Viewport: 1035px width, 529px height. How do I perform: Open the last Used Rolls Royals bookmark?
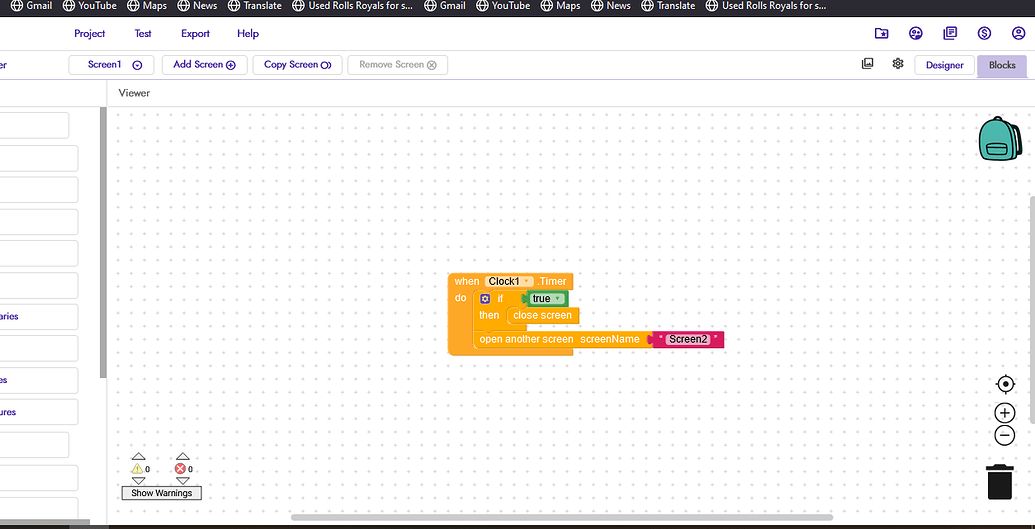[x=766, y=5]
